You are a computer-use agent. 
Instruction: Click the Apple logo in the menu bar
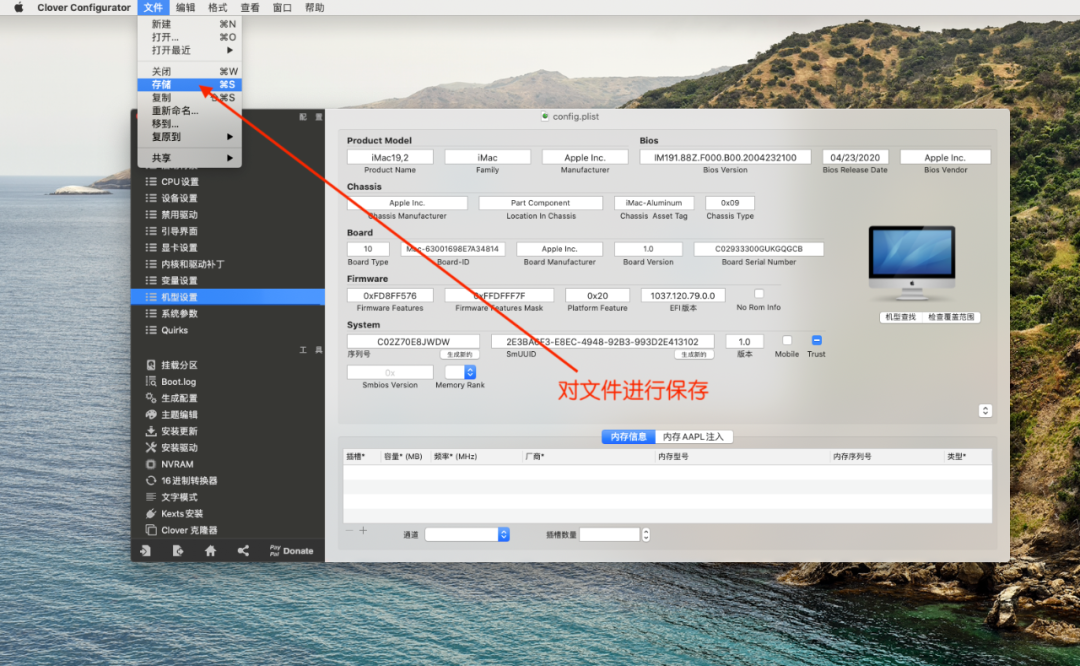coord(19,8)
